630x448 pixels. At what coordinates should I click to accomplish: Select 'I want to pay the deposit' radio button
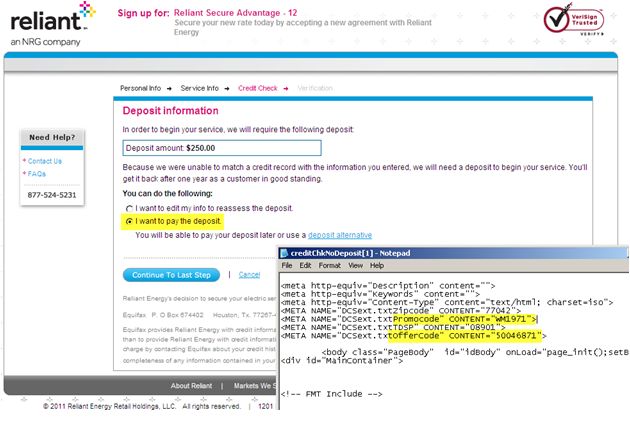[x=129, y=221]
